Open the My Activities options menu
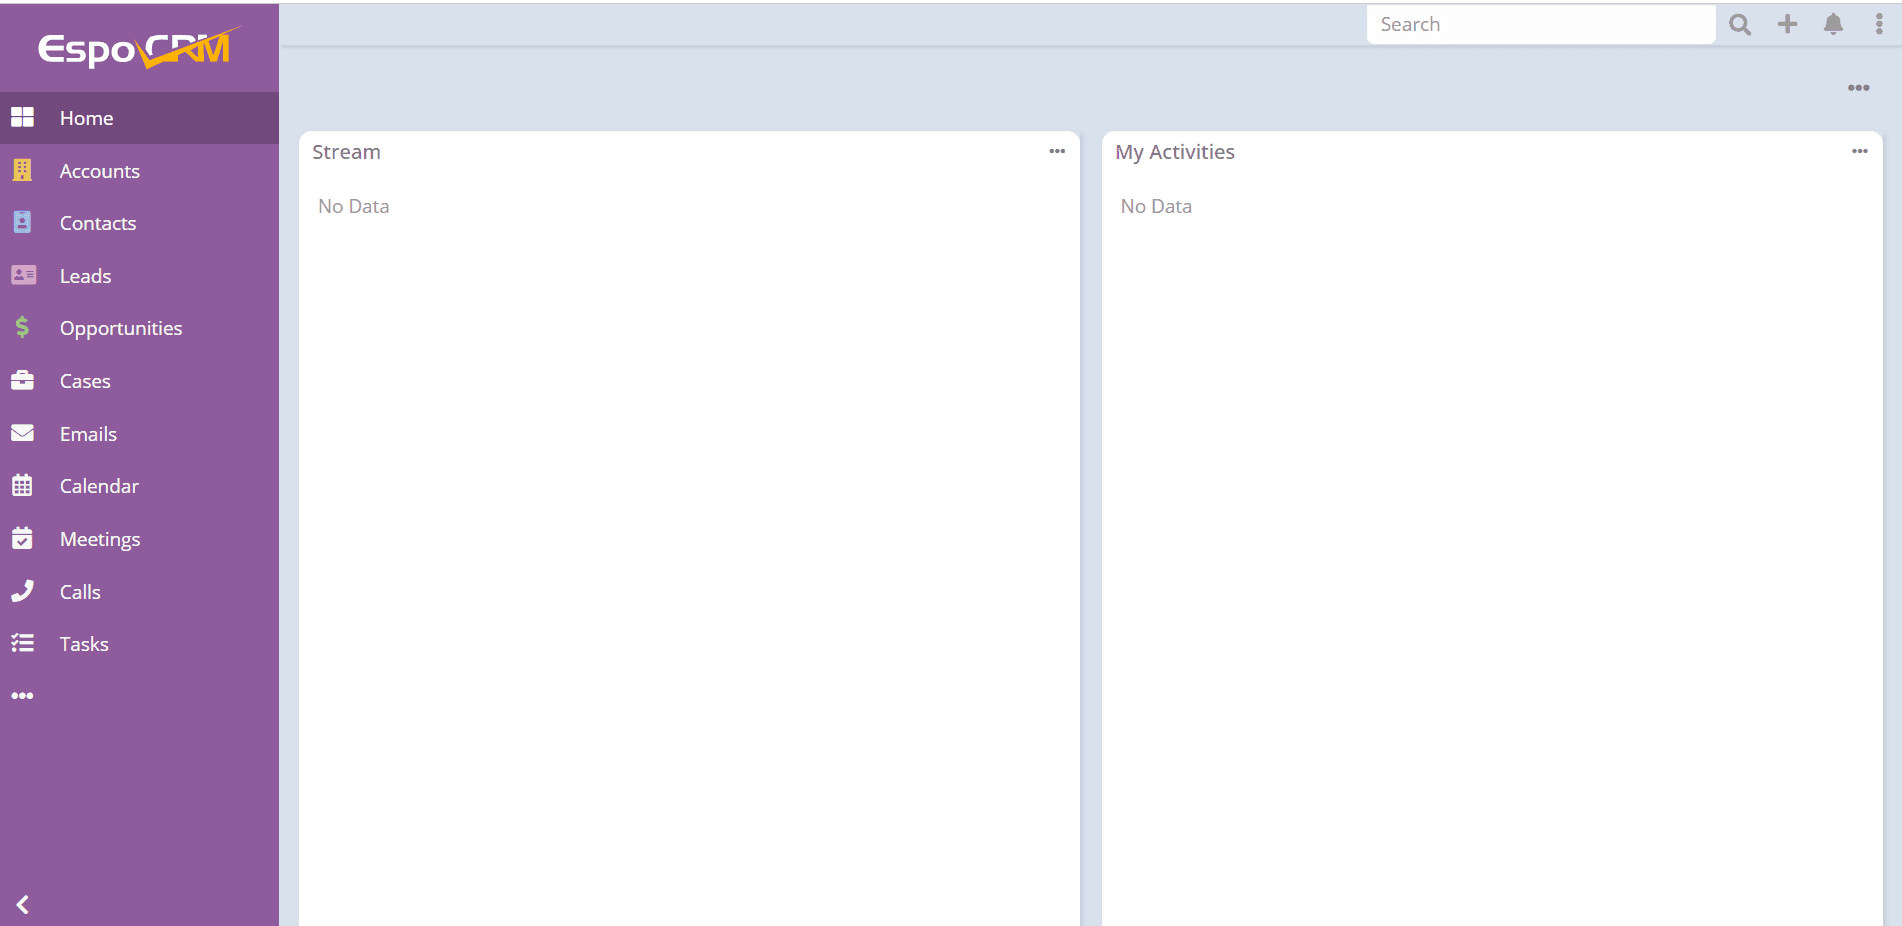Screen dimensions: 1902x926 [x=1859, y=151]
